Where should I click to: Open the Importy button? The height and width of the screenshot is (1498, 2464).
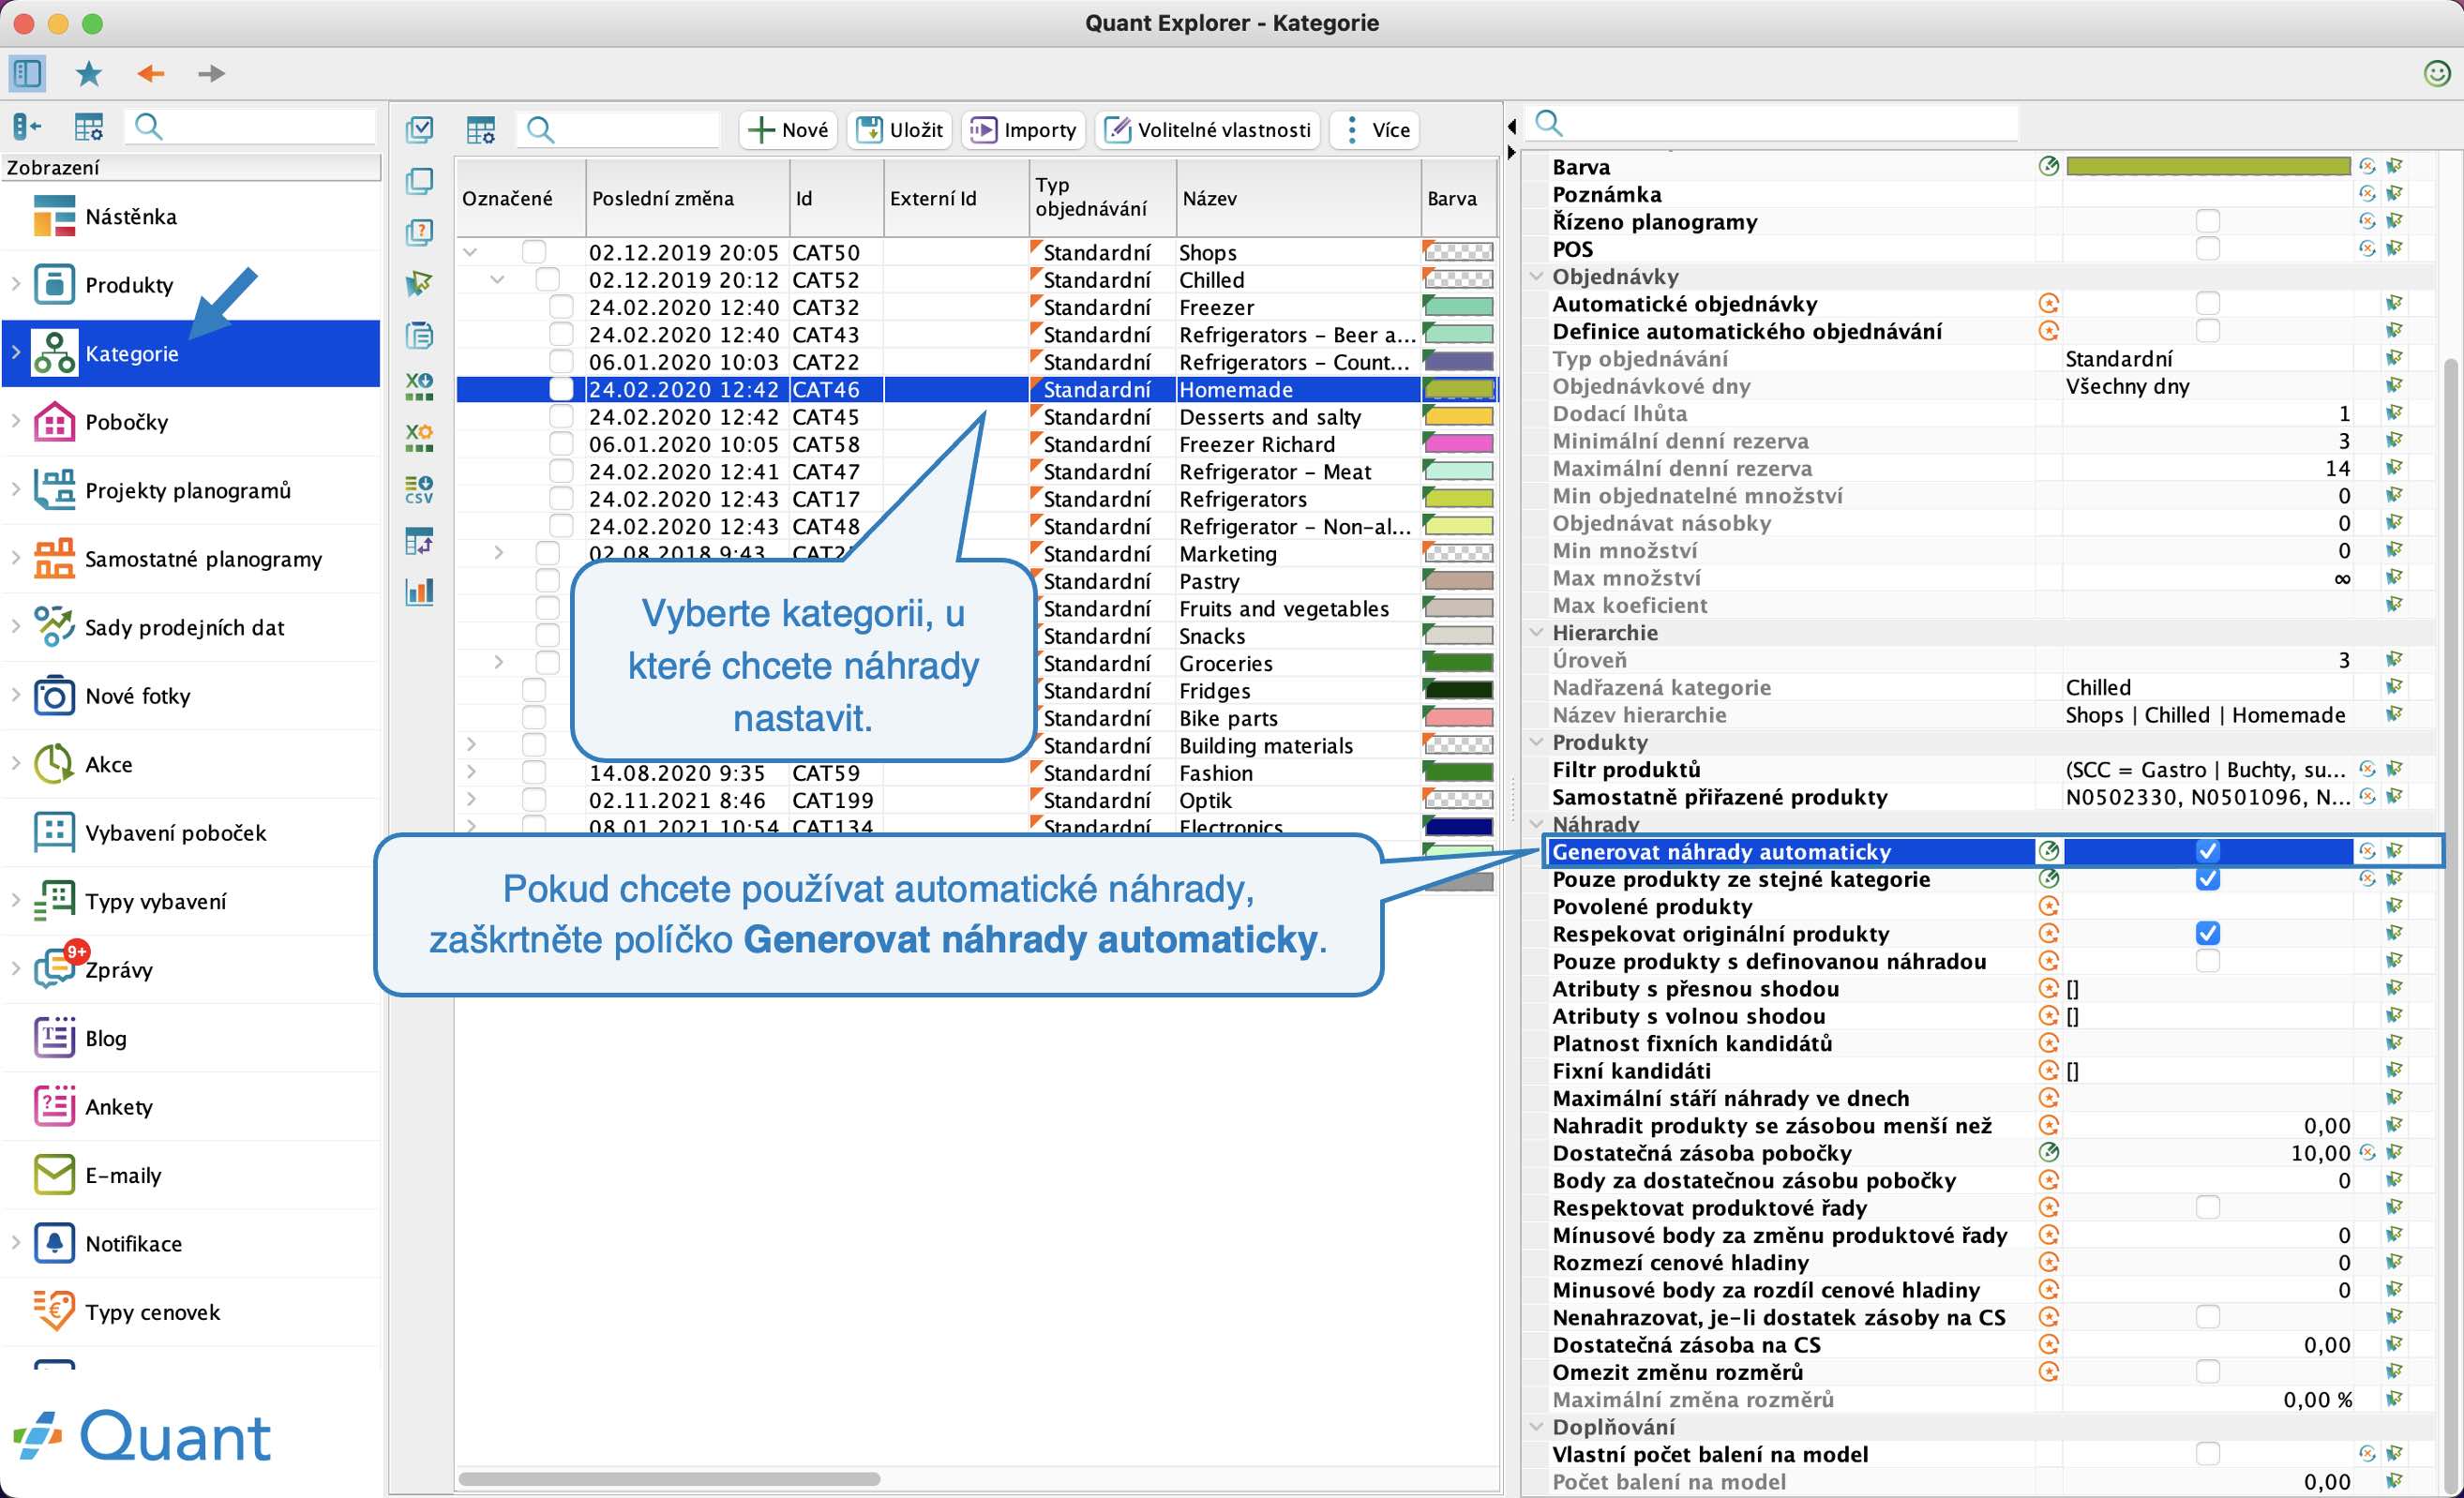pos(1024,130)
